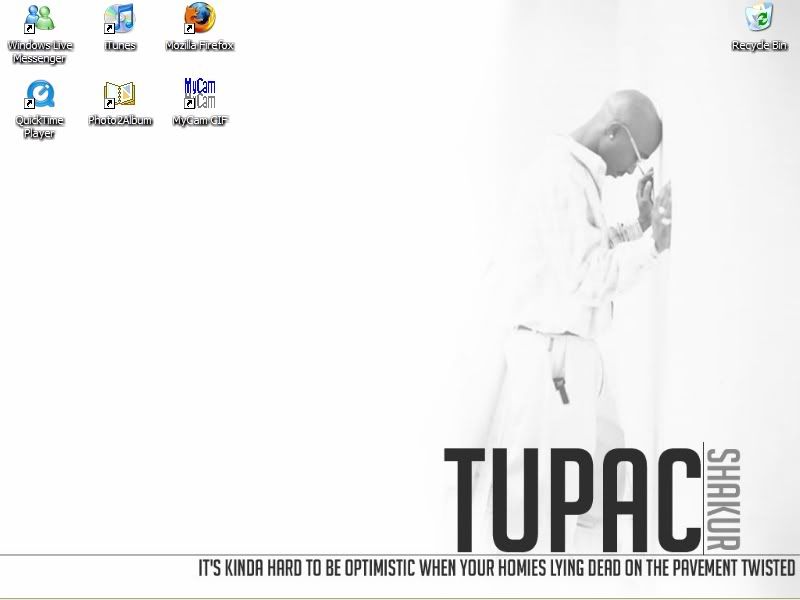
Task: Select the Photo2Album desktop shortcut icon
Action: (119, 94)
